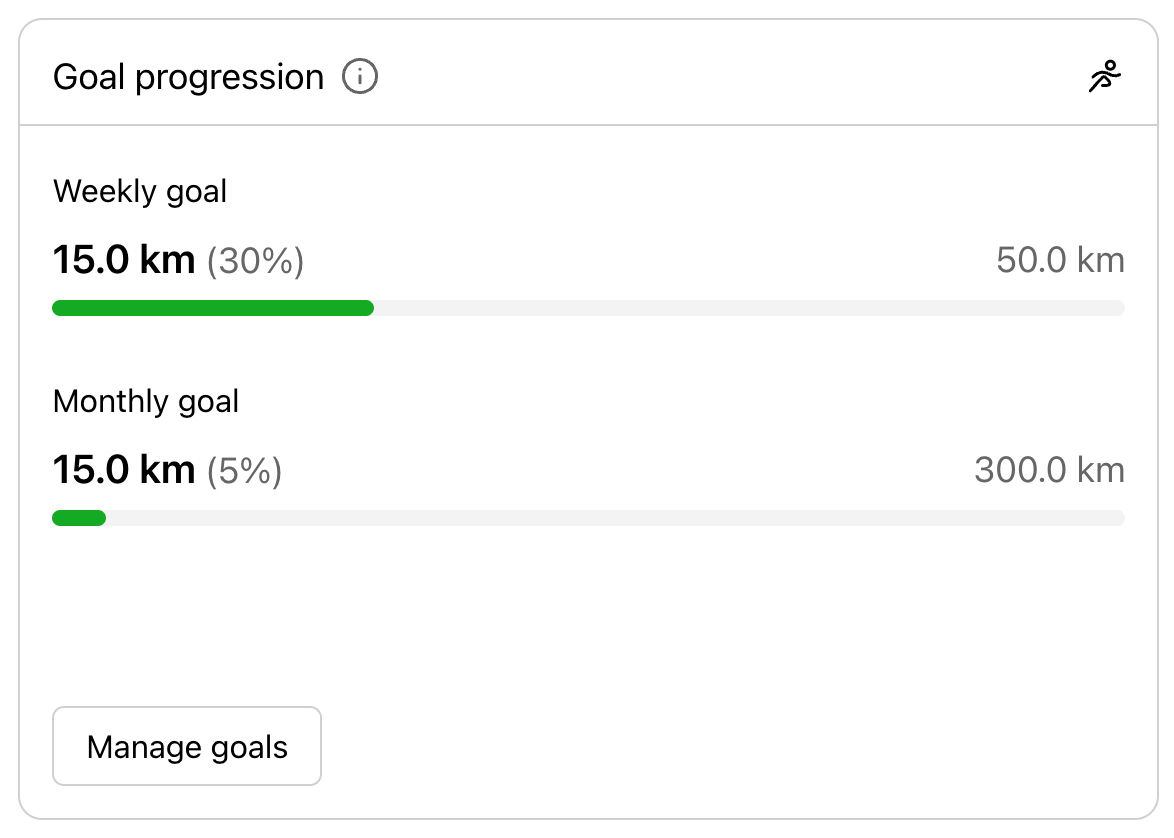
Task: Click the 300.0 km monthly target
Action: (1049, 470)
